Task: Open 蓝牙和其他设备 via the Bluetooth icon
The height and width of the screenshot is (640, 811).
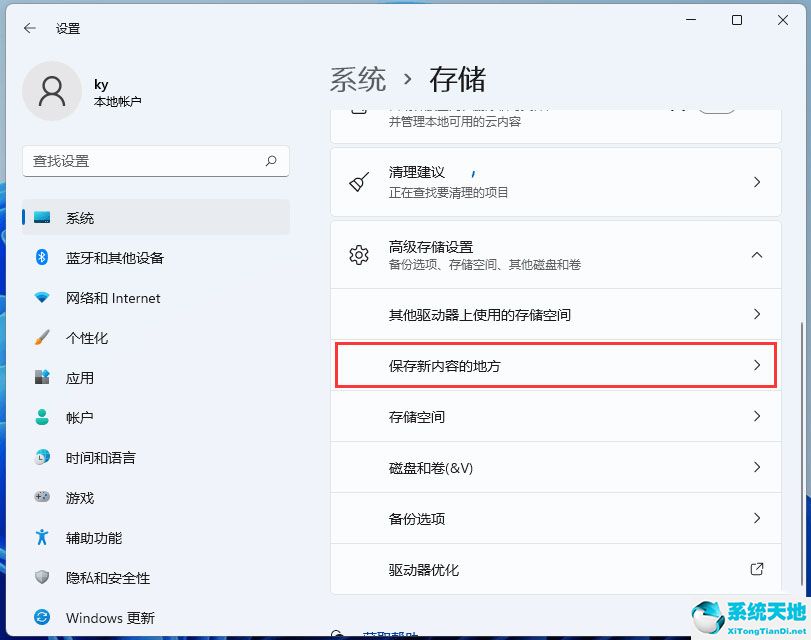Action: point(41,258)
